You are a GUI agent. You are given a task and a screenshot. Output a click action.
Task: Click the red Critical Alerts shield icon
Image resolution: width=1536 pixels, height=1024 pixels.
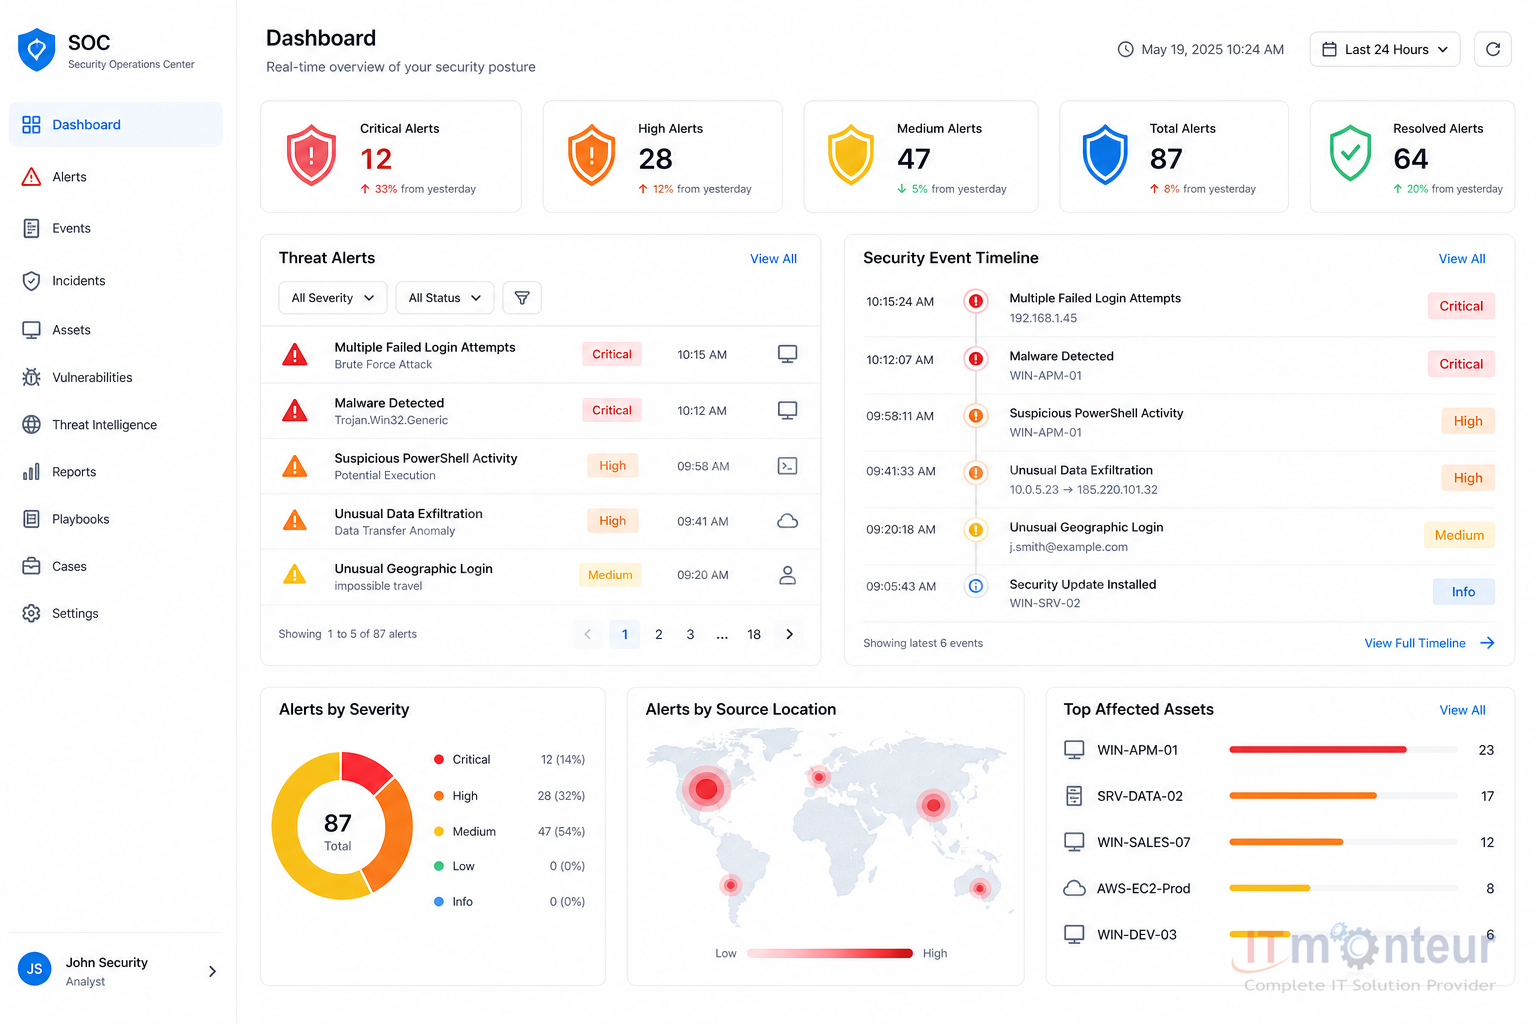click(x=312, y=155)
